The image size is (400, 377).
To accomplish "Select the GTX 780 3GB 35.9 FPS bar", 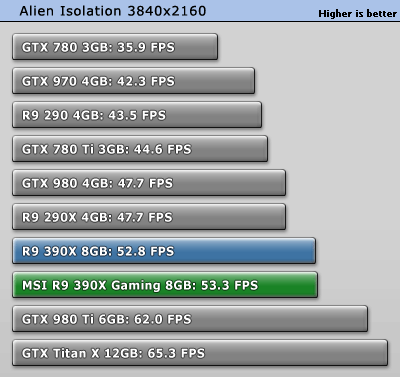I will 115,47.
